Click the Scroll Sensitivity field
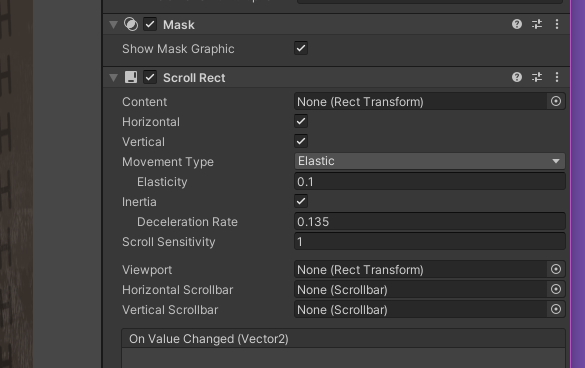 pyautogui.click(x=429, y=241)
